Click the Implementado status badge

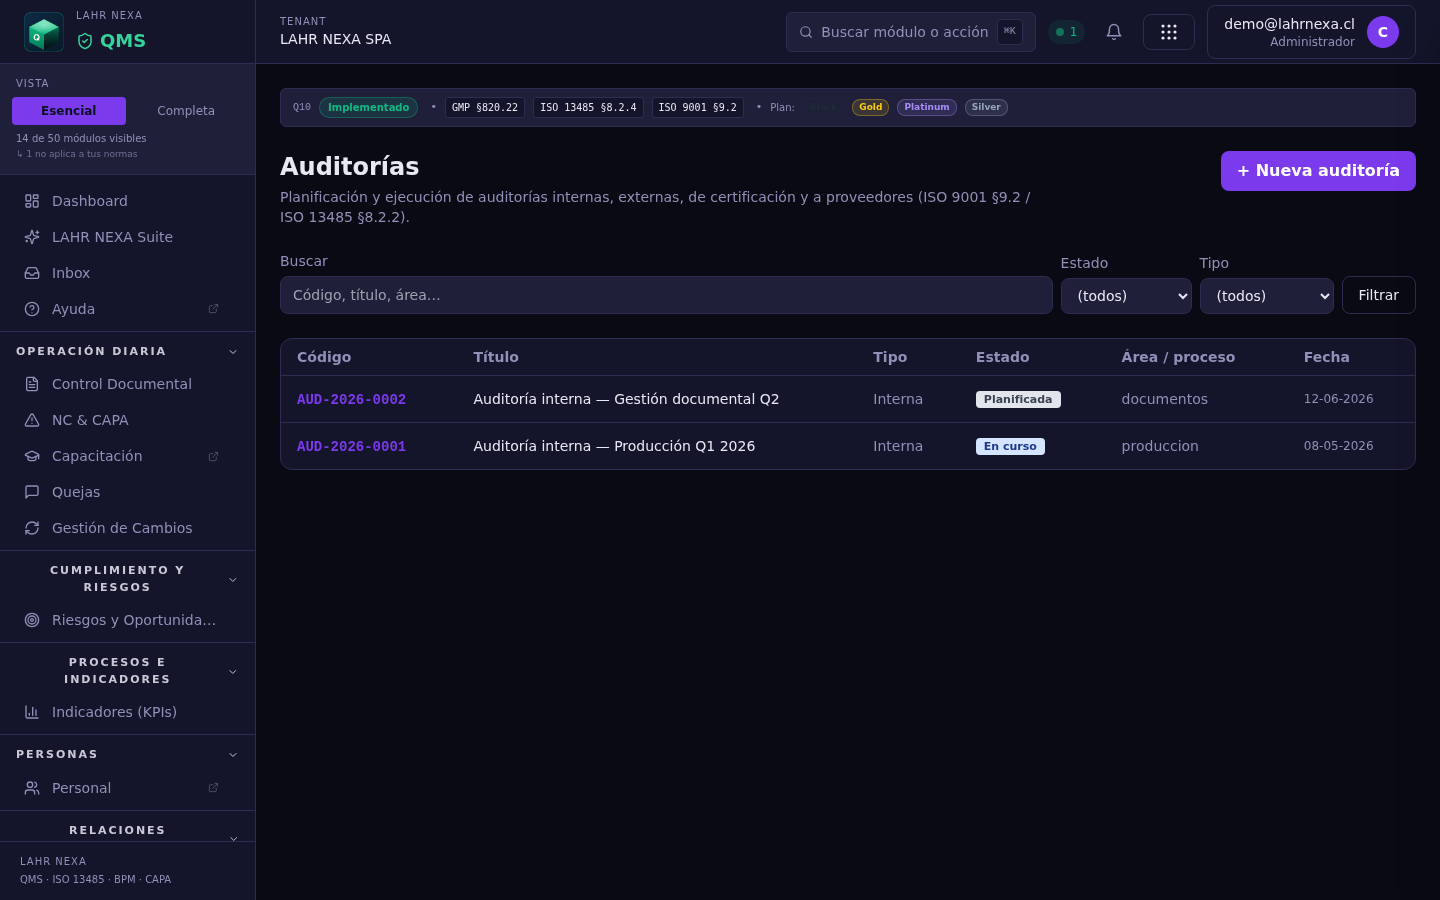368,107
